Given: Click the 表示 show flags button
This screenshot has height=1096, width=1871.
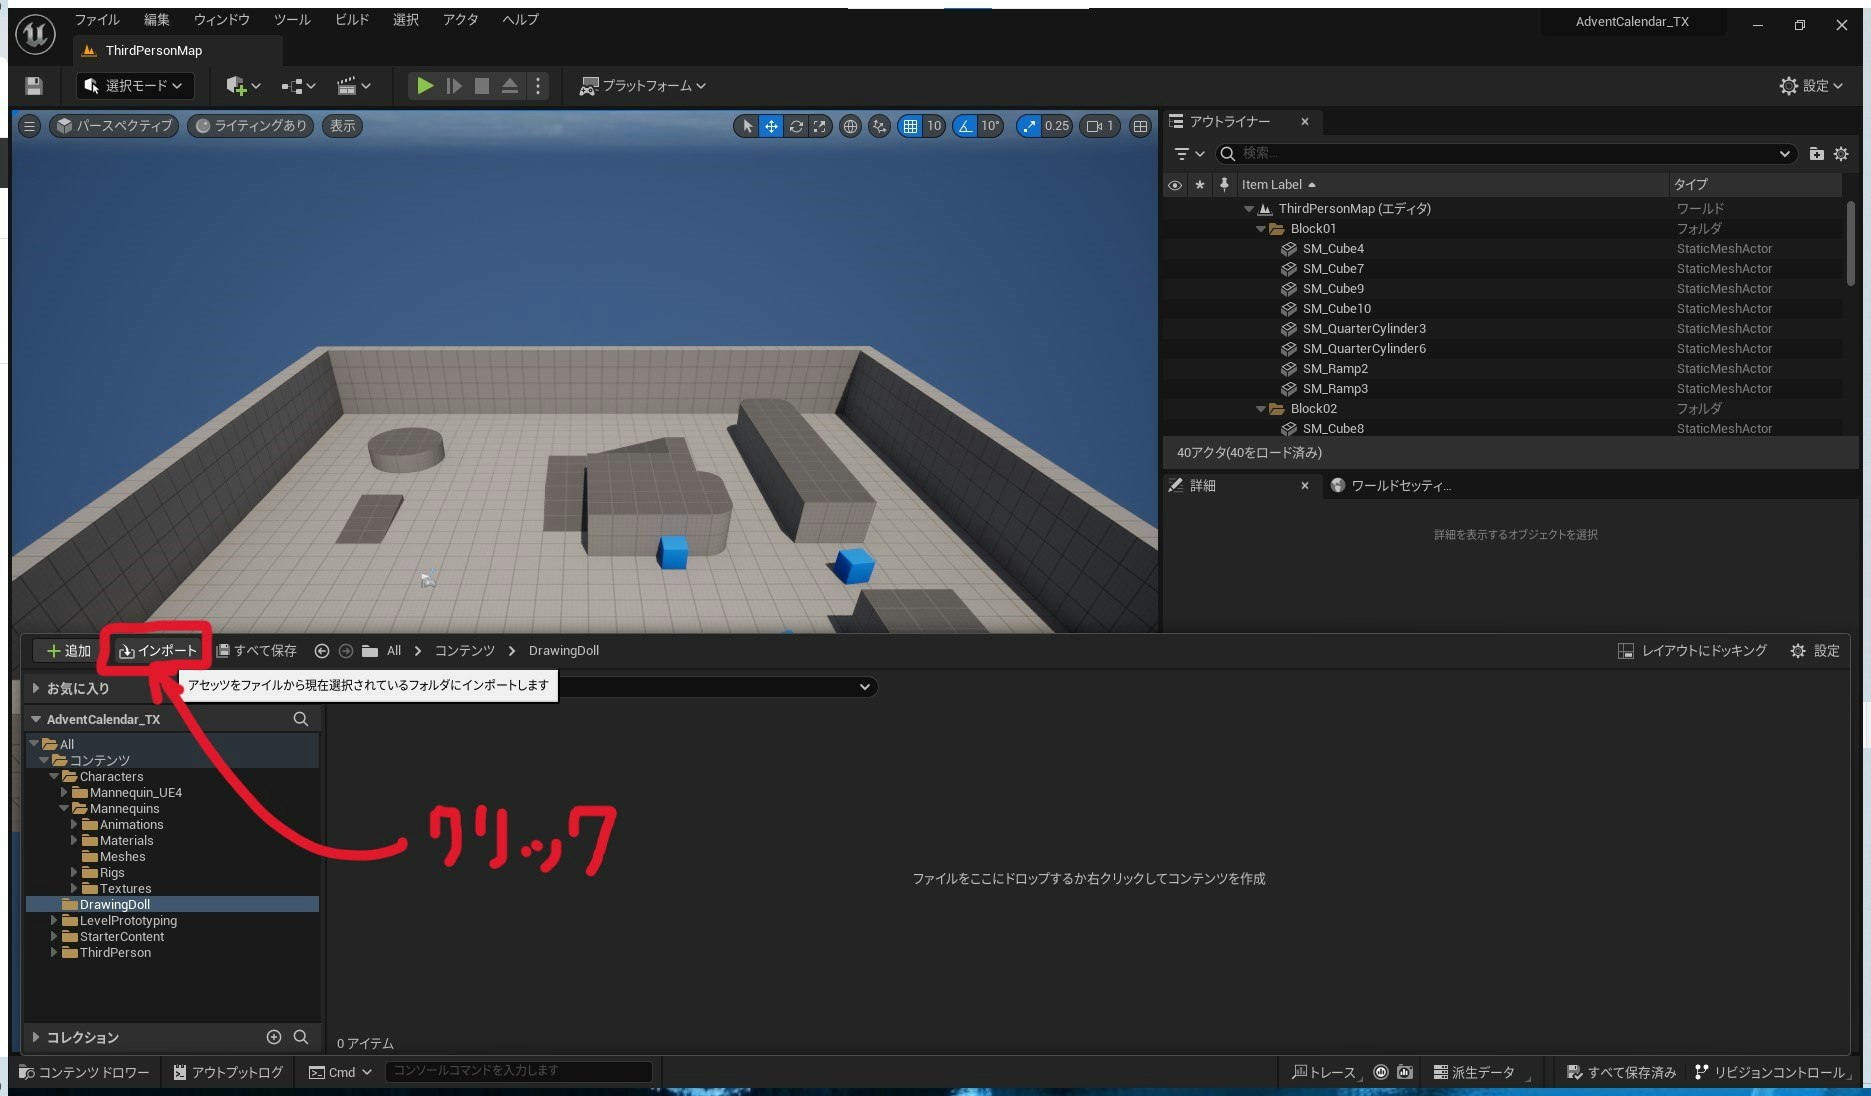Looking at the screenshot, I should (343, 126).
